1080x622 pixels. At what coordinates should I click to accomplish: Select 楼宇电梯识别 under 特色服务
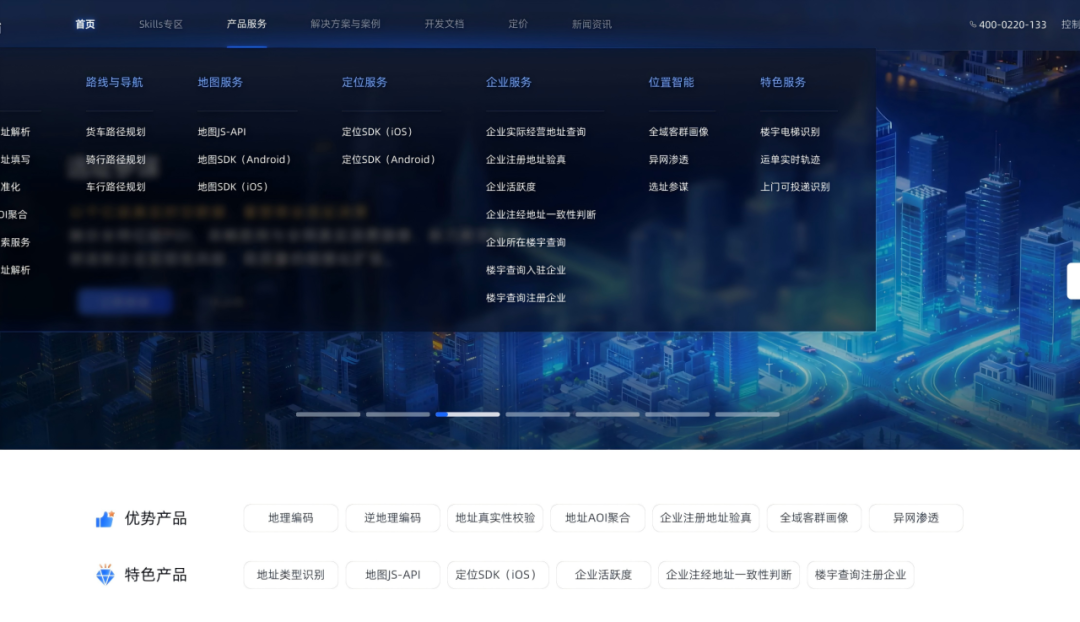790,132
